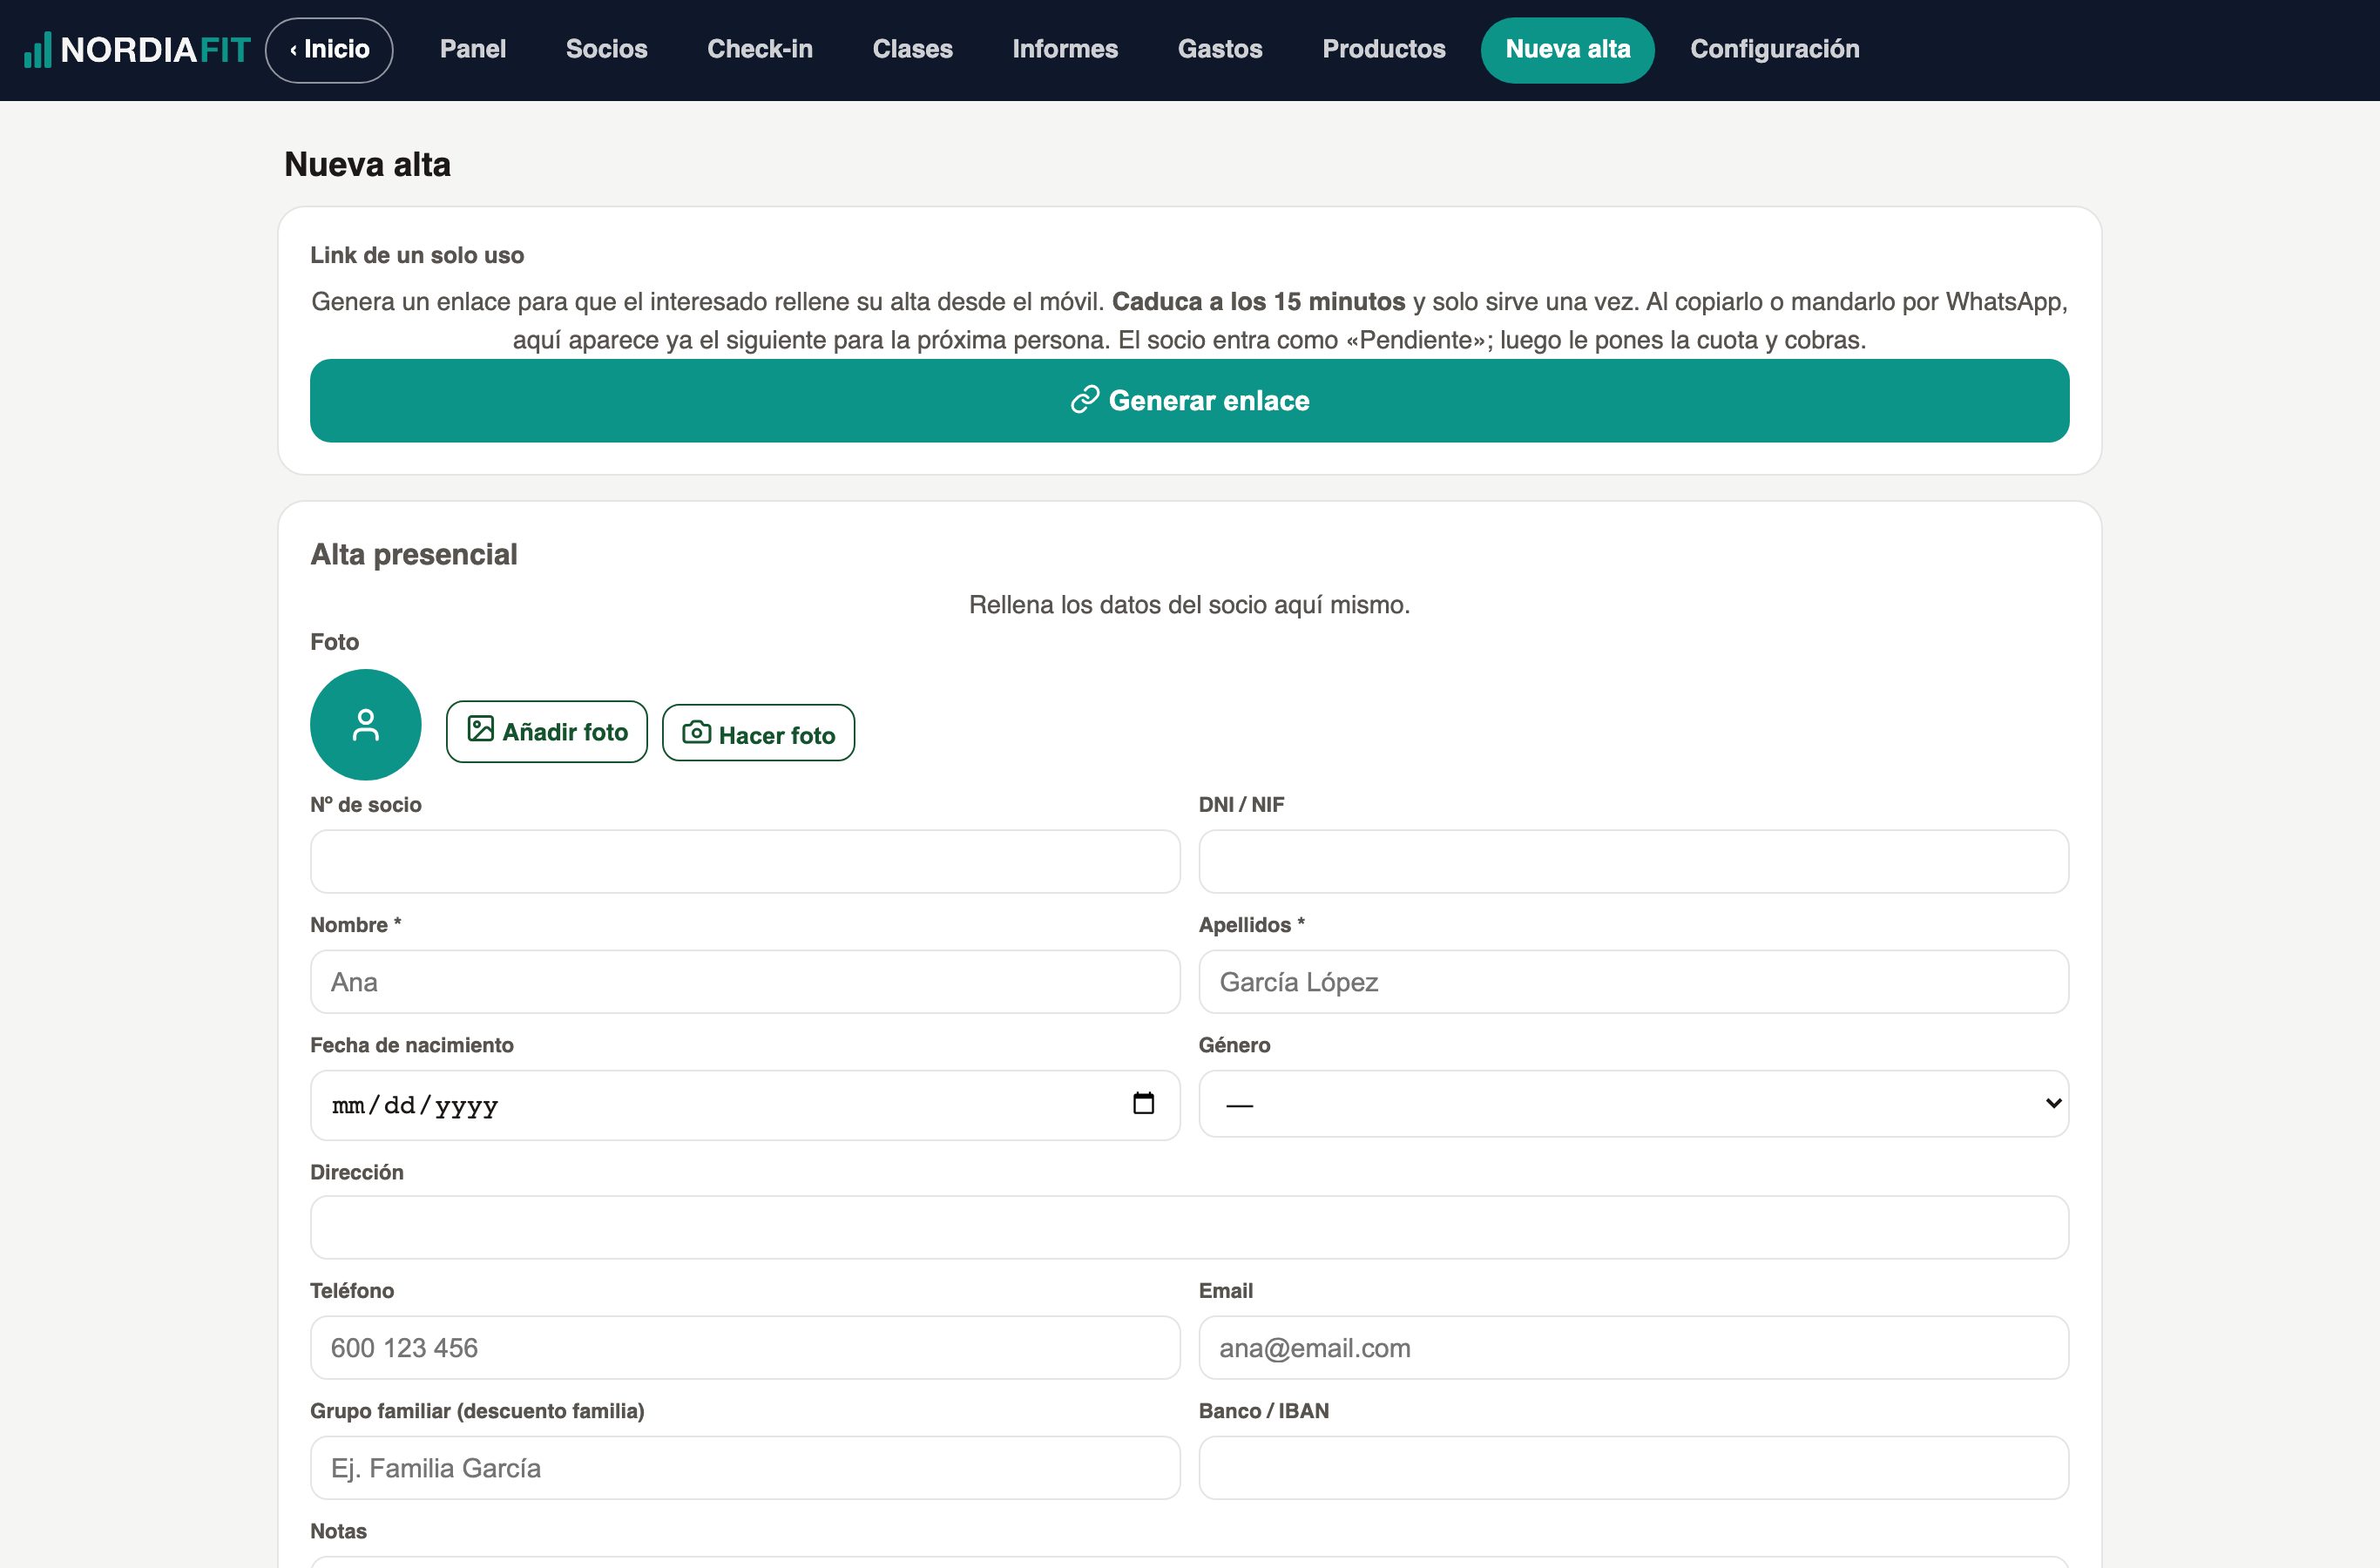The height and width of the screenshot is (1568, 2380).
Task: Click the camera icon in Hacer foto
Action: coord(697,733)
